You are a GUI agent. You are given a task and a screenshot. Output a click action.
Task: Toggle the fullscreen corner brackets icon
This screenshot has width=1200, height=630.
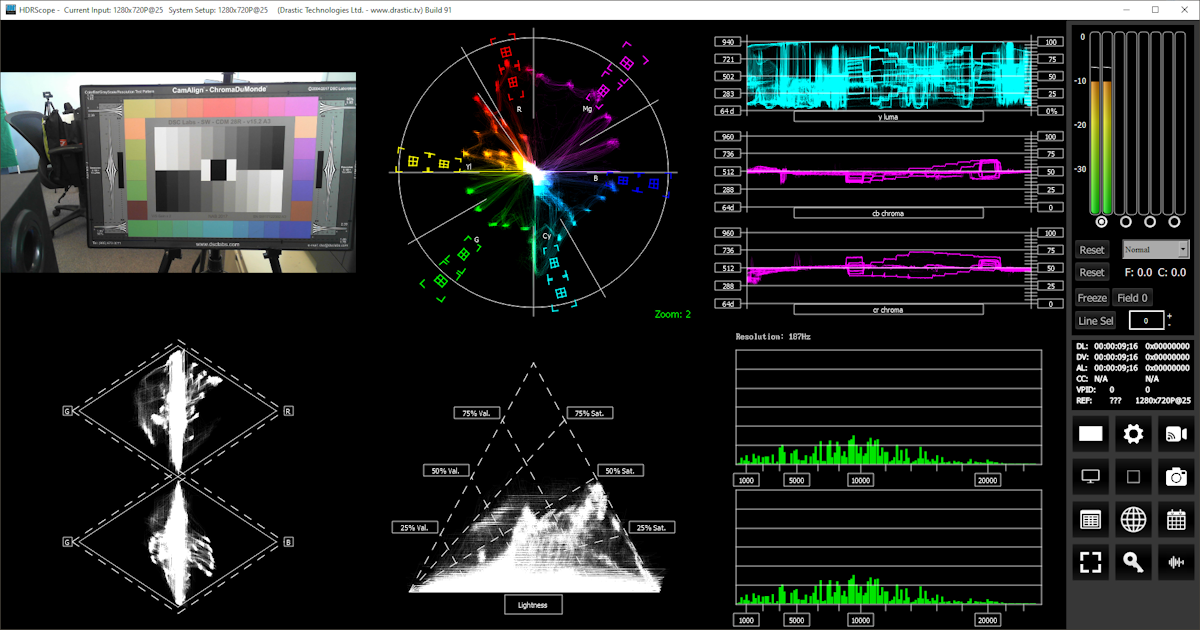point(1090,563)
